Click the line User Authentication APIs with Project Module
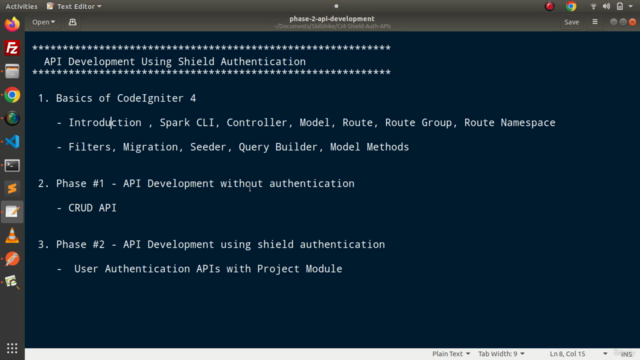Screen dimensions: 640x360 pos(208,269)
